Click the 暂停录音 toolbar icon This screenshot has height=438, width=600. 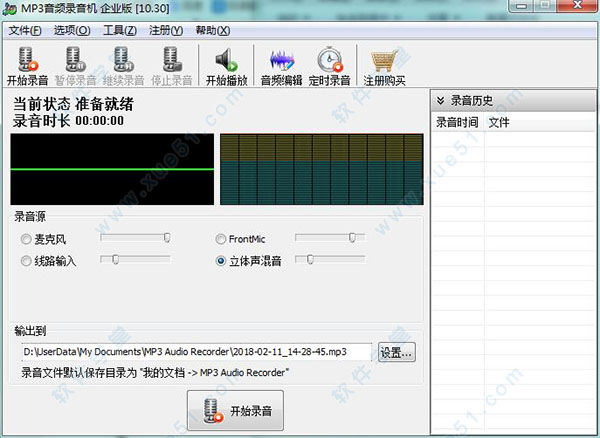point(75,59)
